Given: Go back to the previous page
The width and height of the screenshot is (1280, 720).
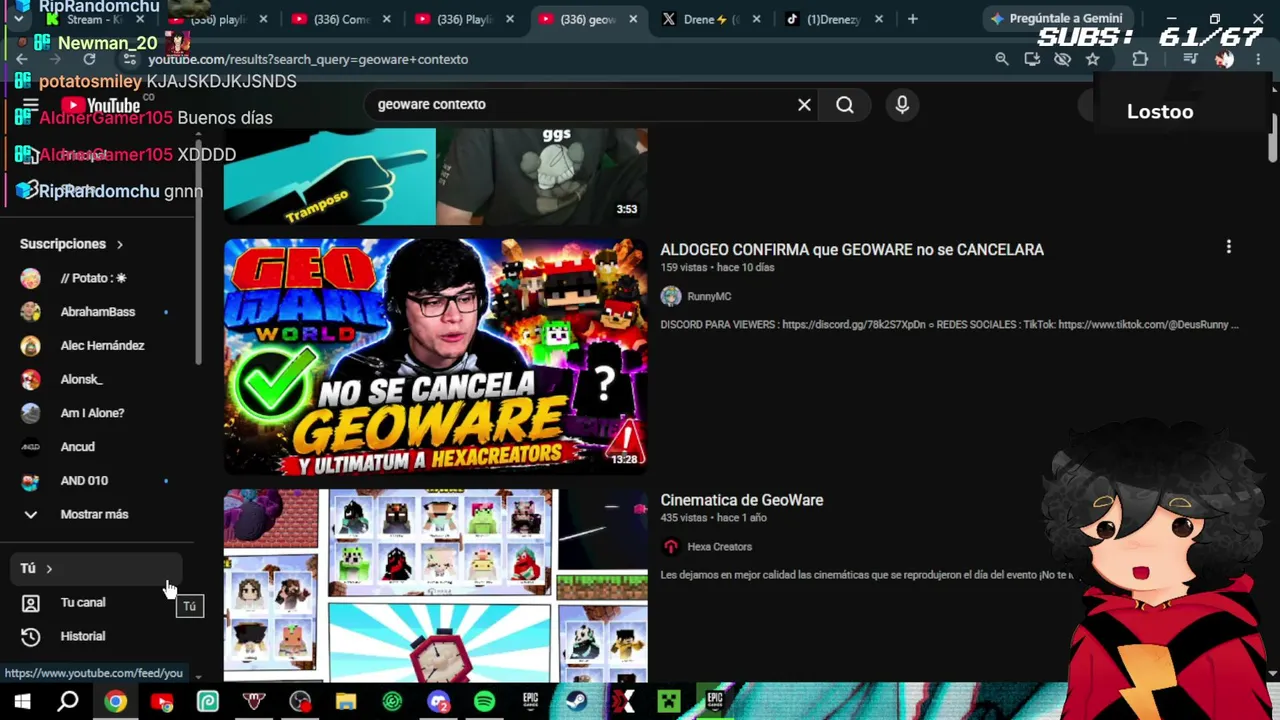Looking at the screenshot, I should click(22, 59).
